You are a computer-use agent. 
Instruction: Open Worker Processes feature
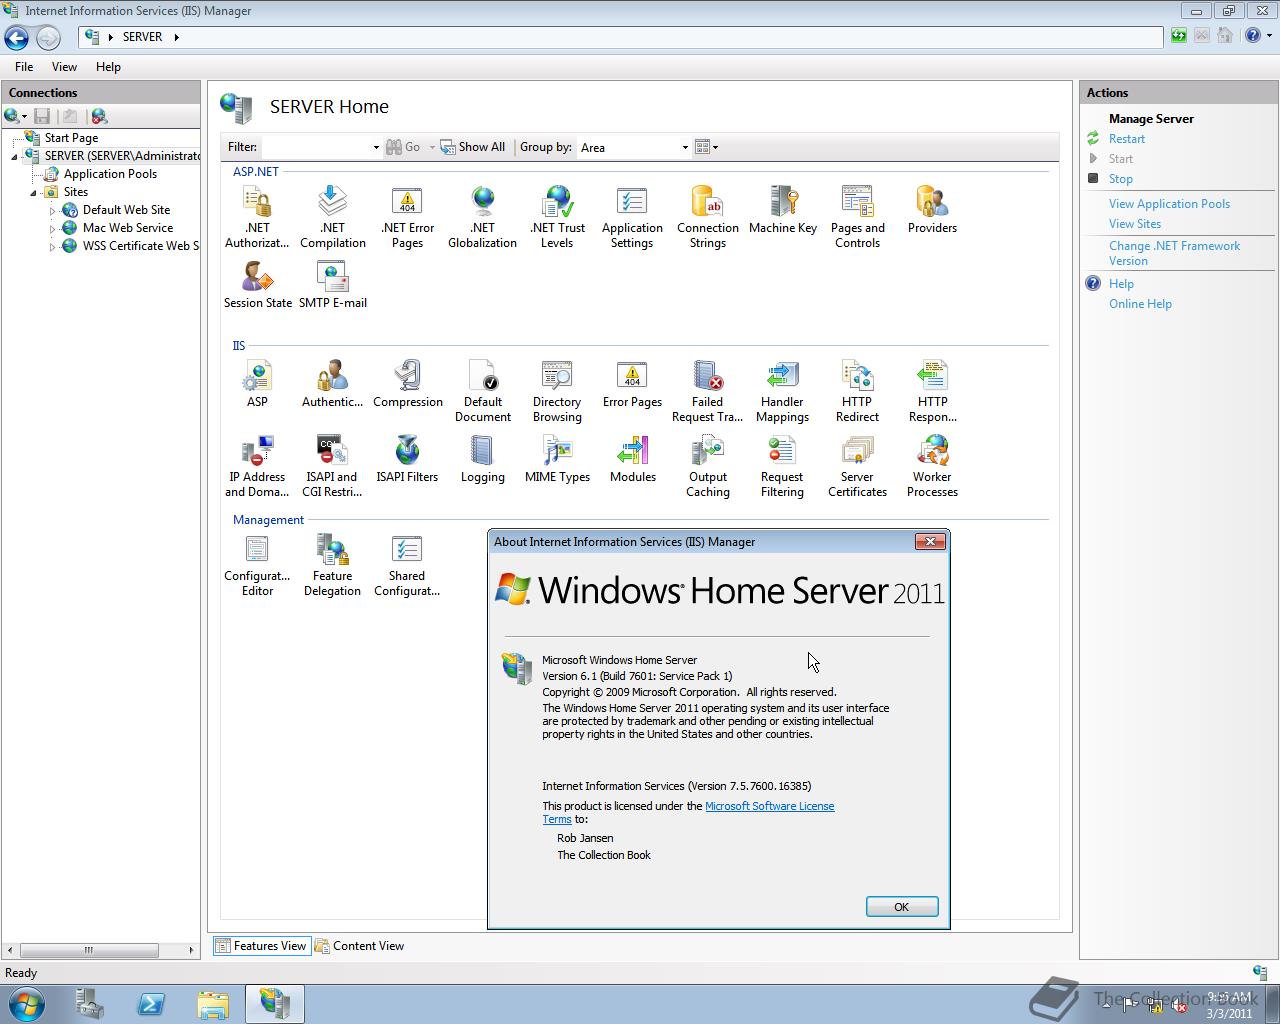[932, 466]
